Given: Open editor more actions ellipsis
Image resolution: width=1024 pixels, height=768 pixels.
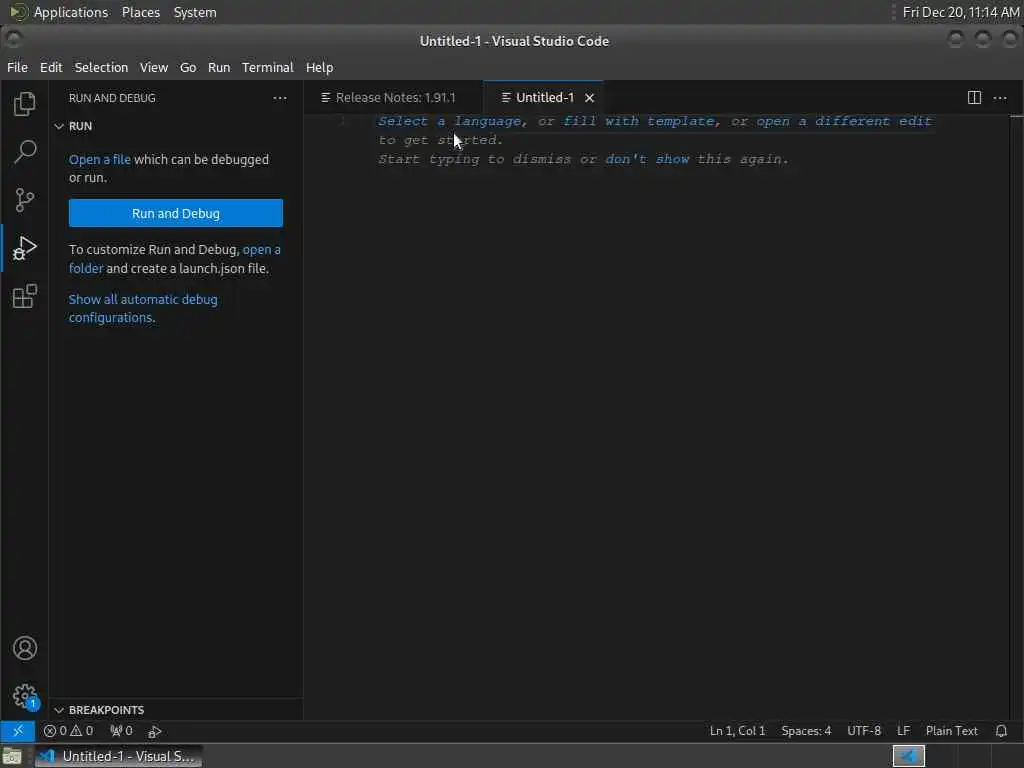Looking at the screenshot, I should pos(1000,98).
